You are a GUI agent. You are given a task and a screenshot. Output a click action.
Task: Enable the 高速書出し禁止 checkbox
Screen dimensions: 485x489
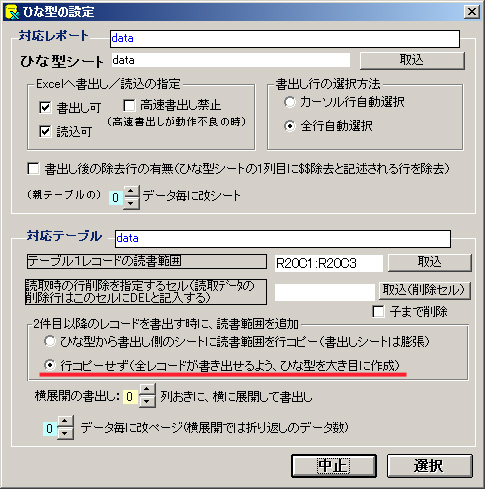(129, 105)
